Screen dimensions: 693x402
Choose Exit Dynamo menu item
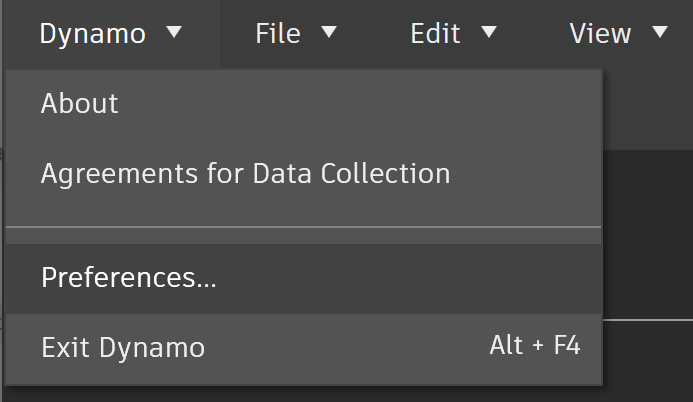point(123,348)
